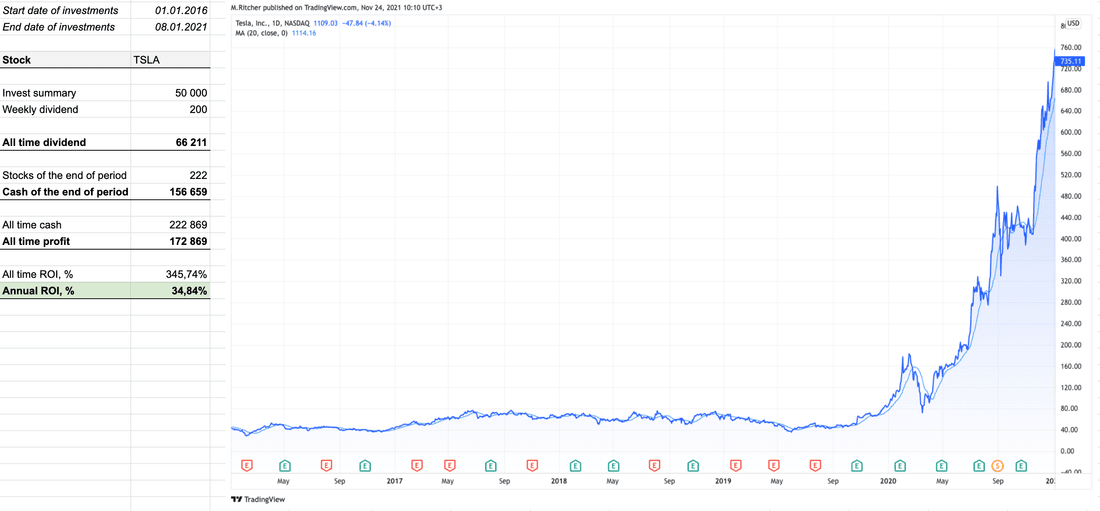Click the orange S stock split marker
This screenshot has width=1100, height=511.
point(998,465)
